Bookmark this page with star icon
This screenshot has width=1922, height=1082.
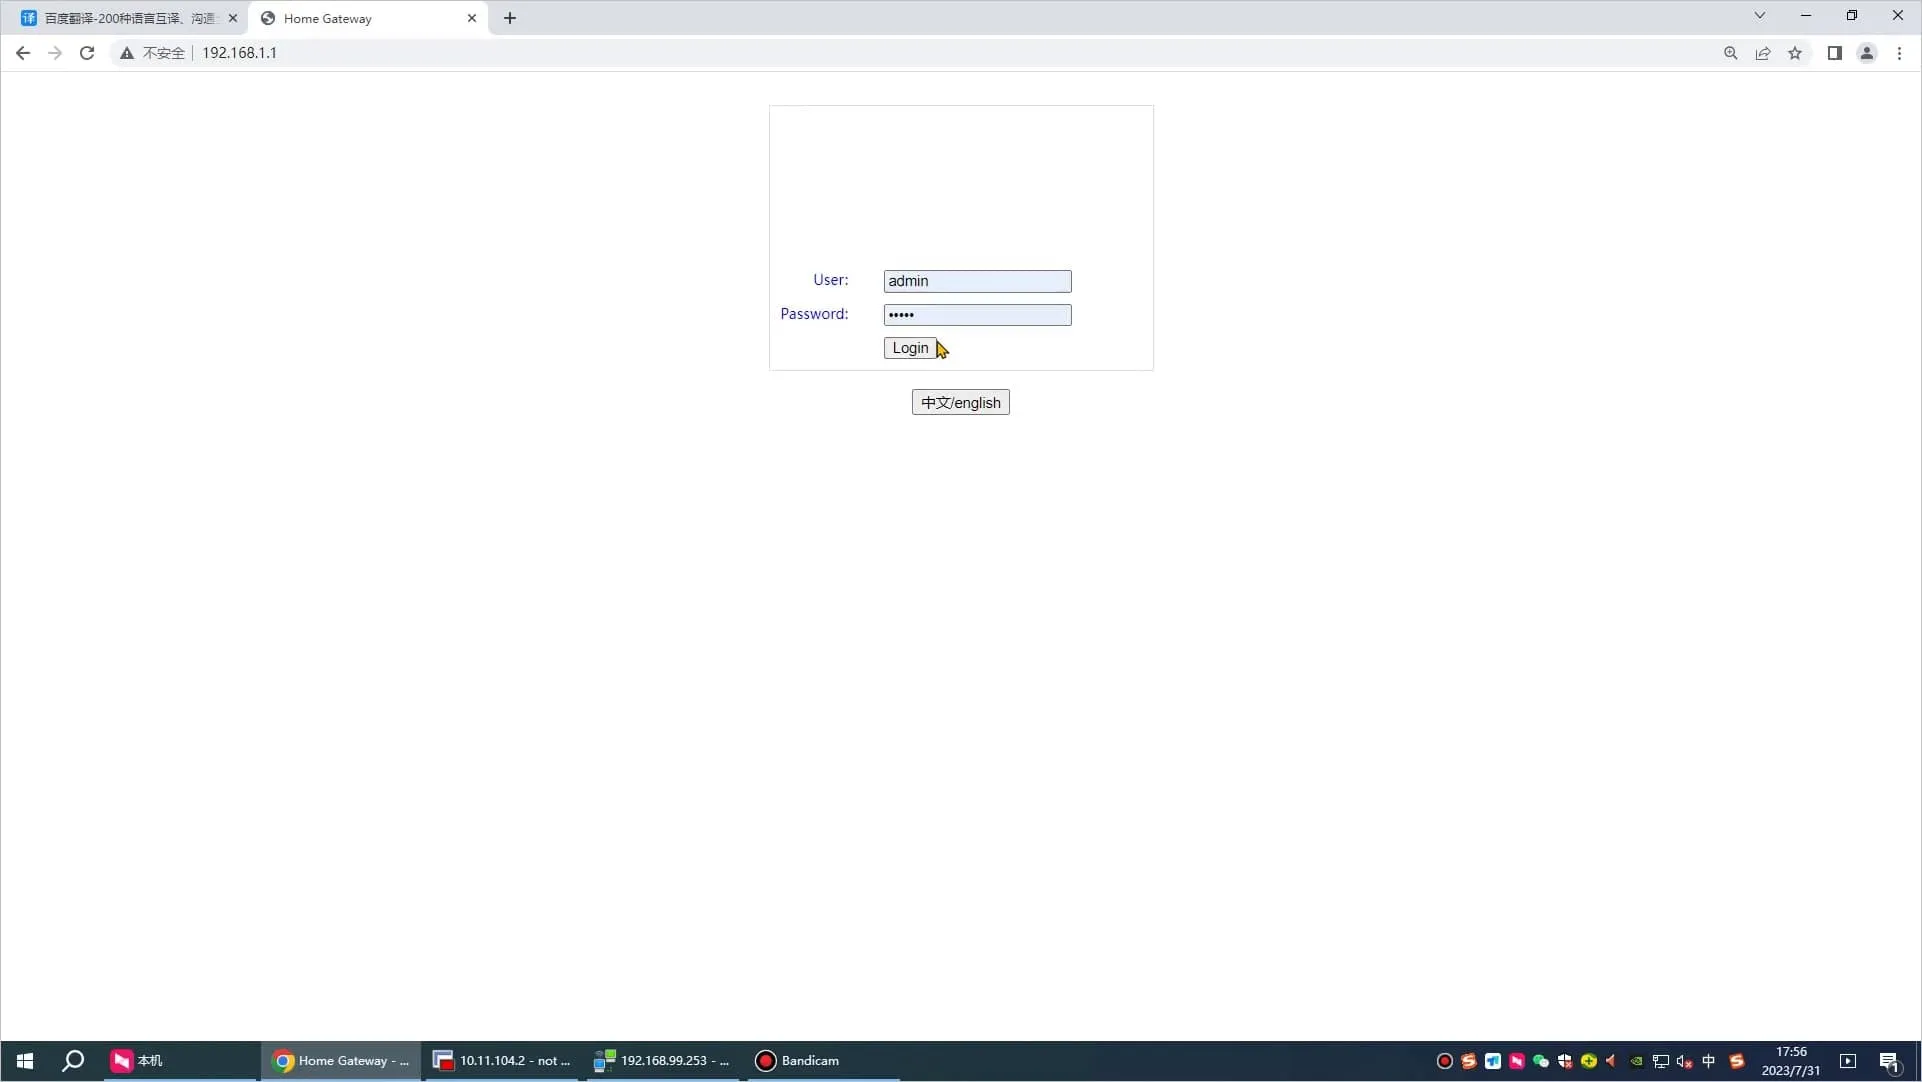tap(1794, 53)
